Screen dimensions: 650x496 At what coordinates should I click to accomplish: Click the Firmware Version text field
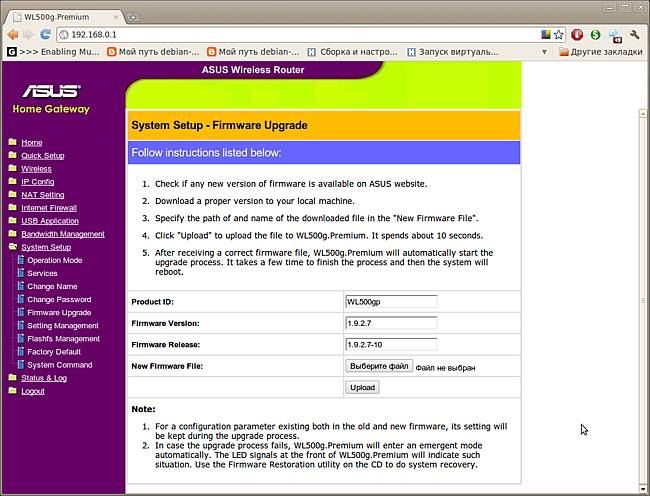click(391, 323)
